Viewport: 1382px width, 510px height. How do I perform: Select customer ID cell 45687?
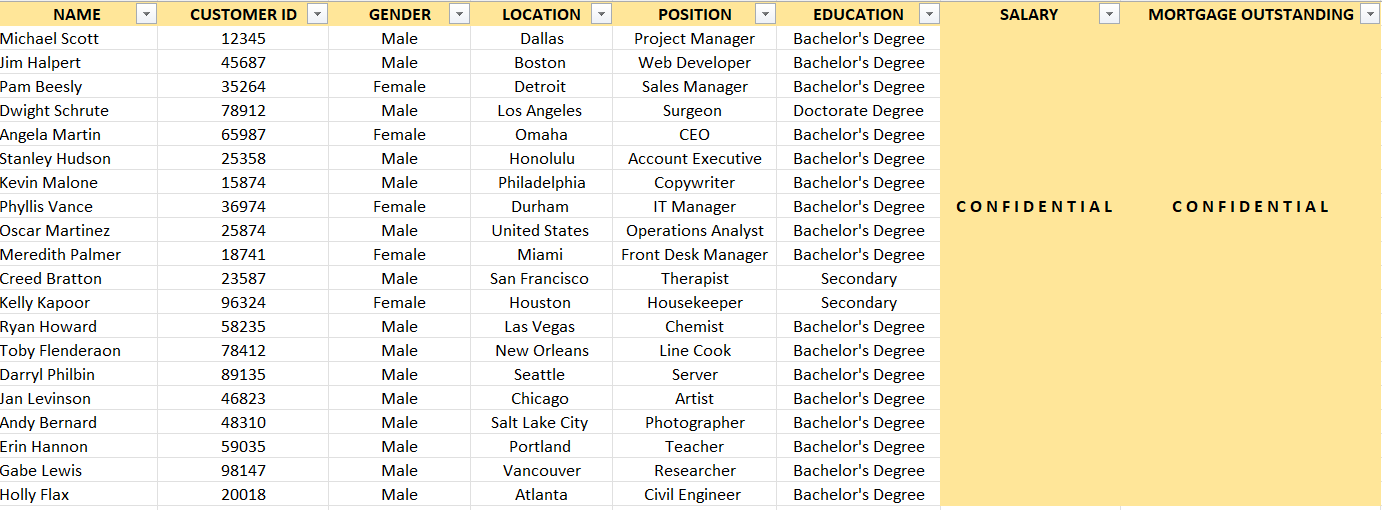[x=243, y=62]
